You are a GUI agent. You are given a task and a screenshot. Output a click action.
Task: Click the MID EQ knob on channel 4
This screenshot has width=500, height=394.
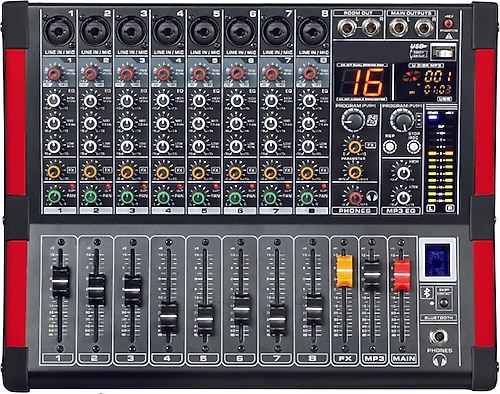coord(163,124)
